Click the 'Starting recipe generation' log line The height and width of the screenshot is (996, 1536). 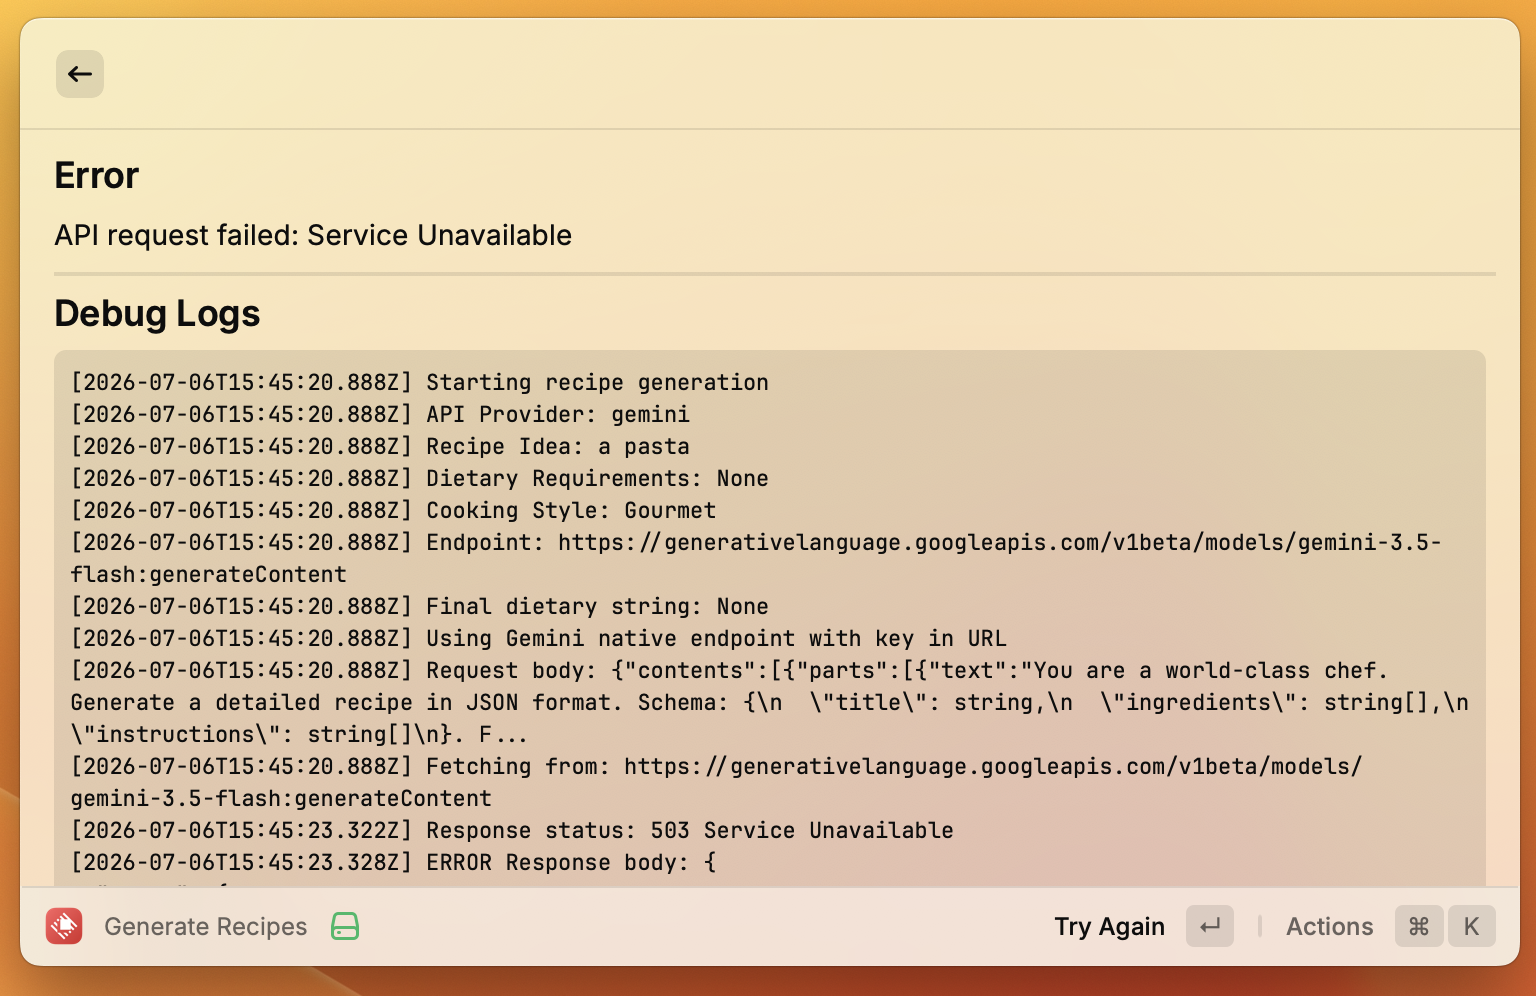click(420, 382)
